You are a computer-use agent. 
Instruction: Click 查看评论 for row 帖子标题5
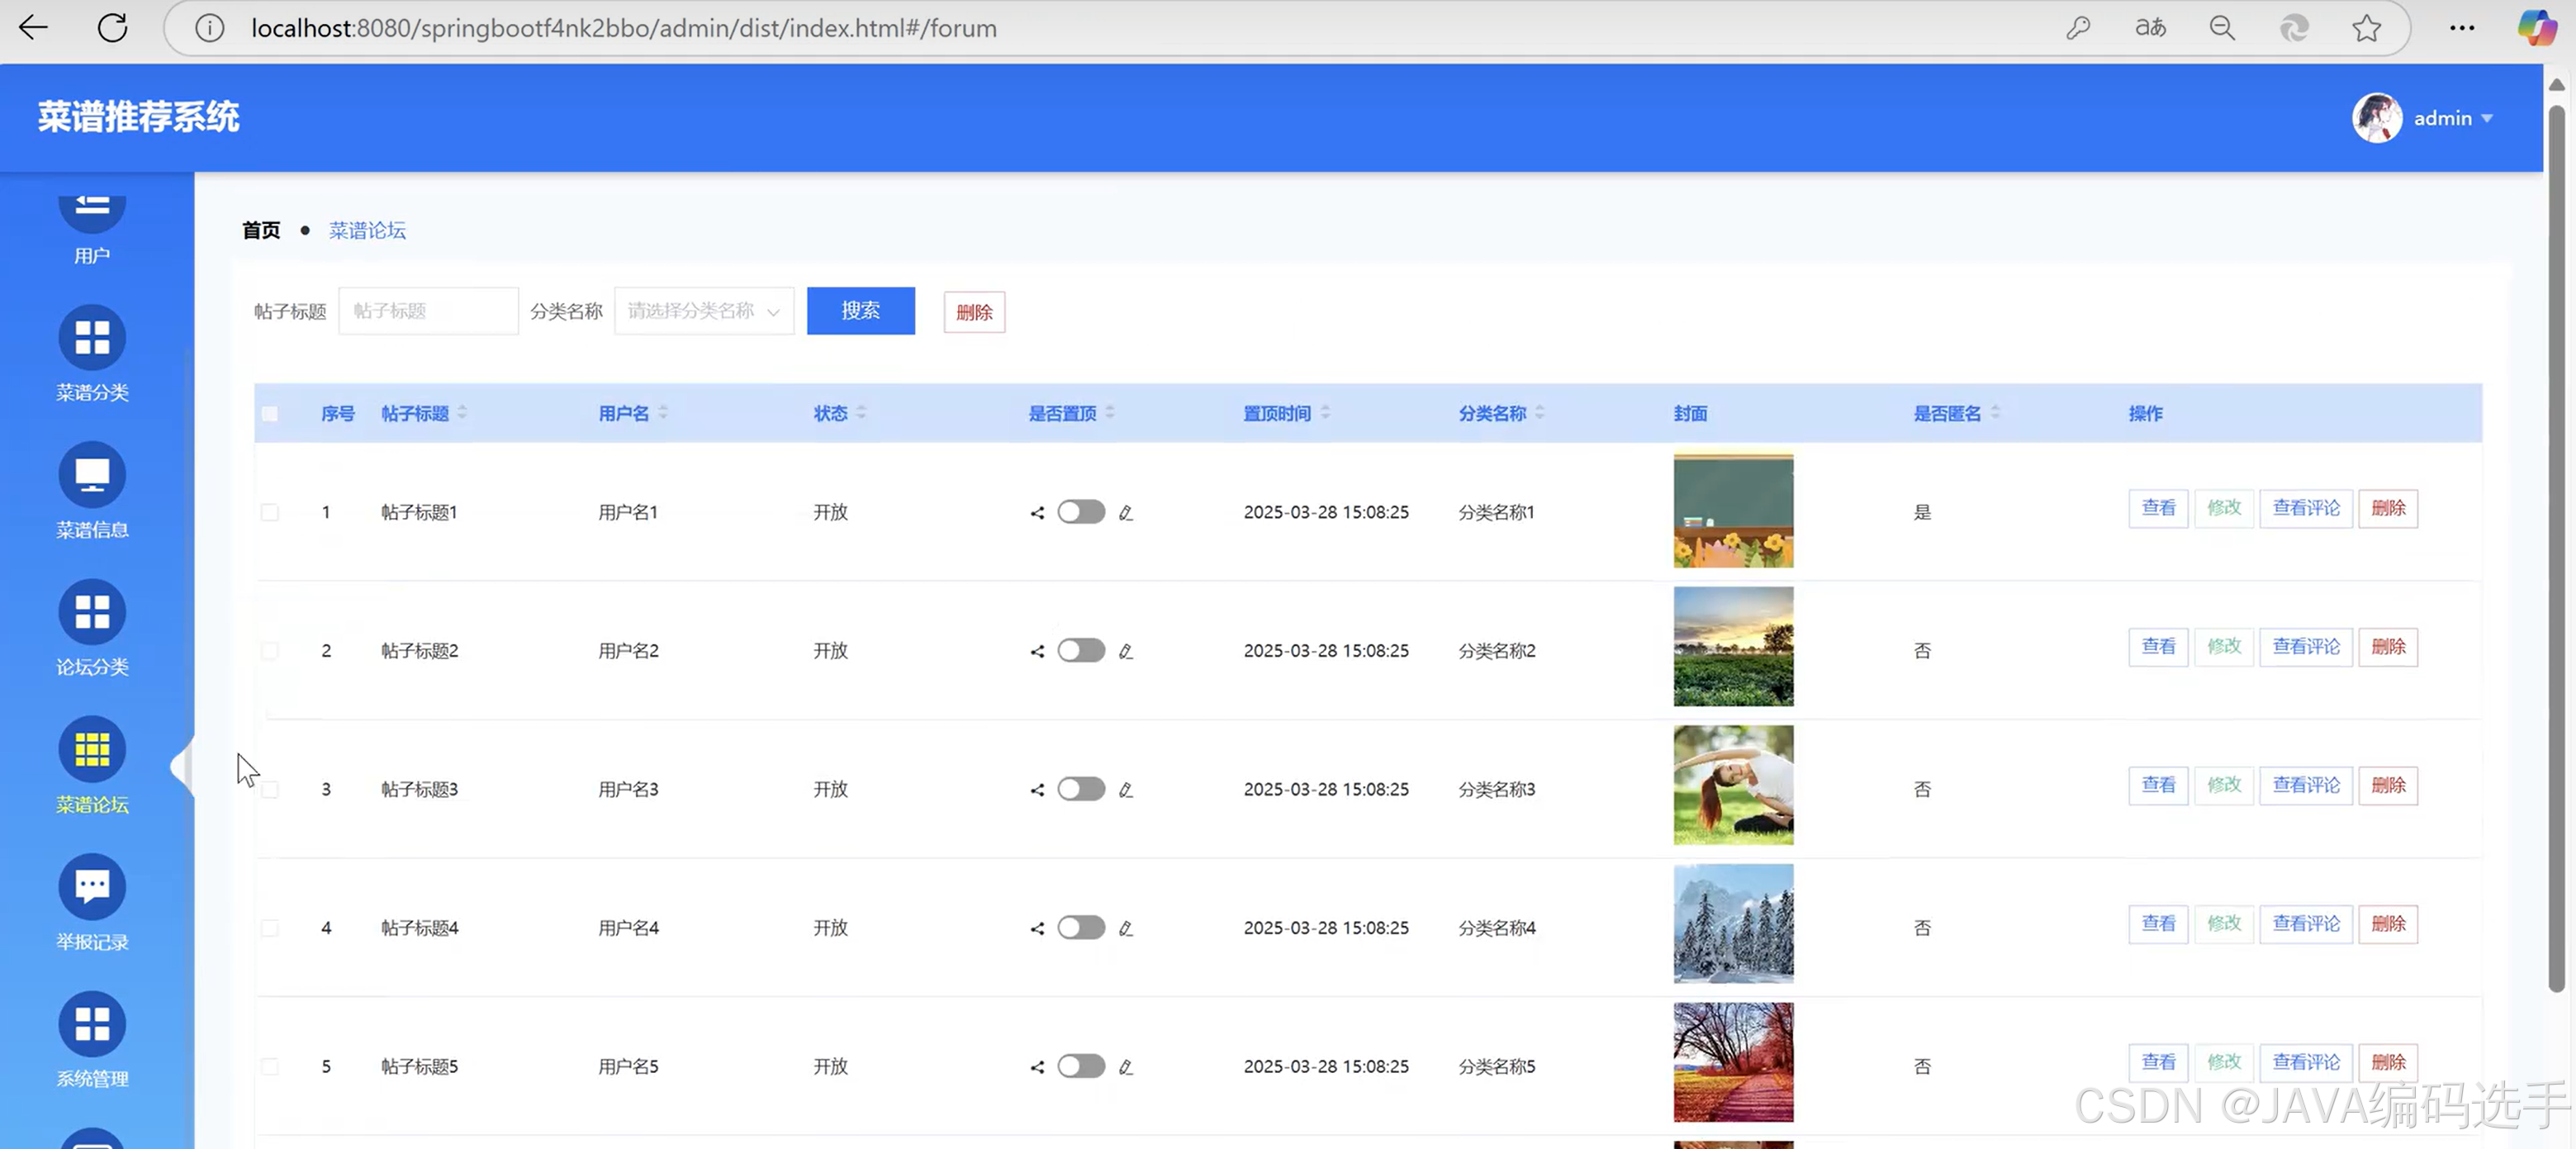click(x=2306, y=1063)
